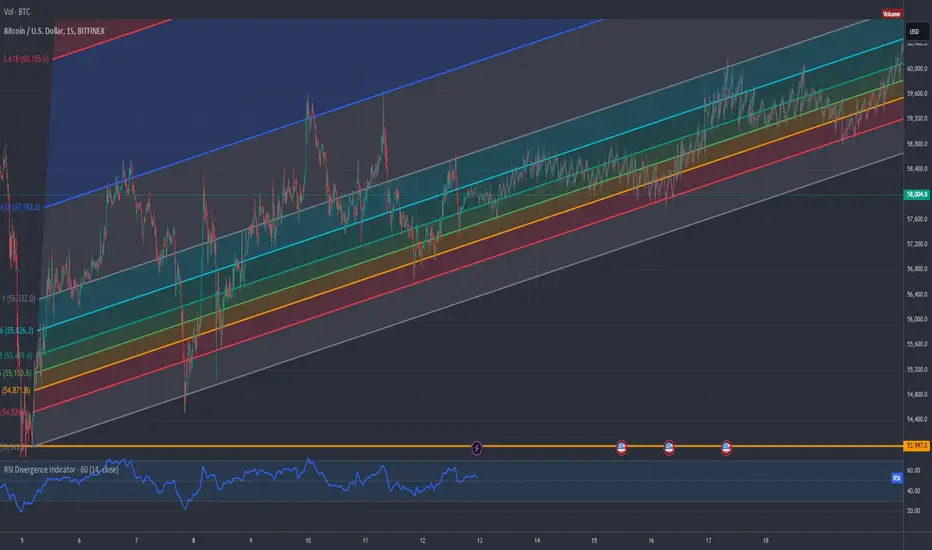The height and width of the screenshot is (550, 932).
Task: Click the US flag marker just after date 17
Action: click(x=726, y=448)
